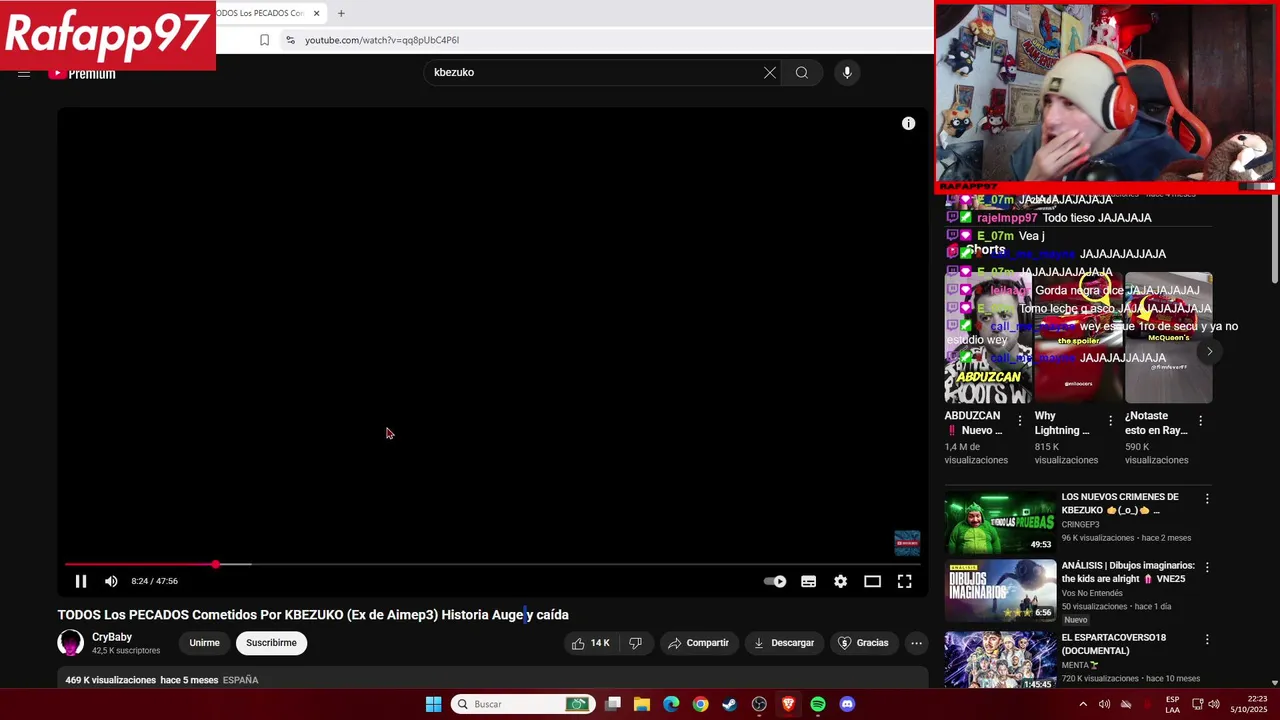
Task: Switch to theater mode
Action: (872, 581)
